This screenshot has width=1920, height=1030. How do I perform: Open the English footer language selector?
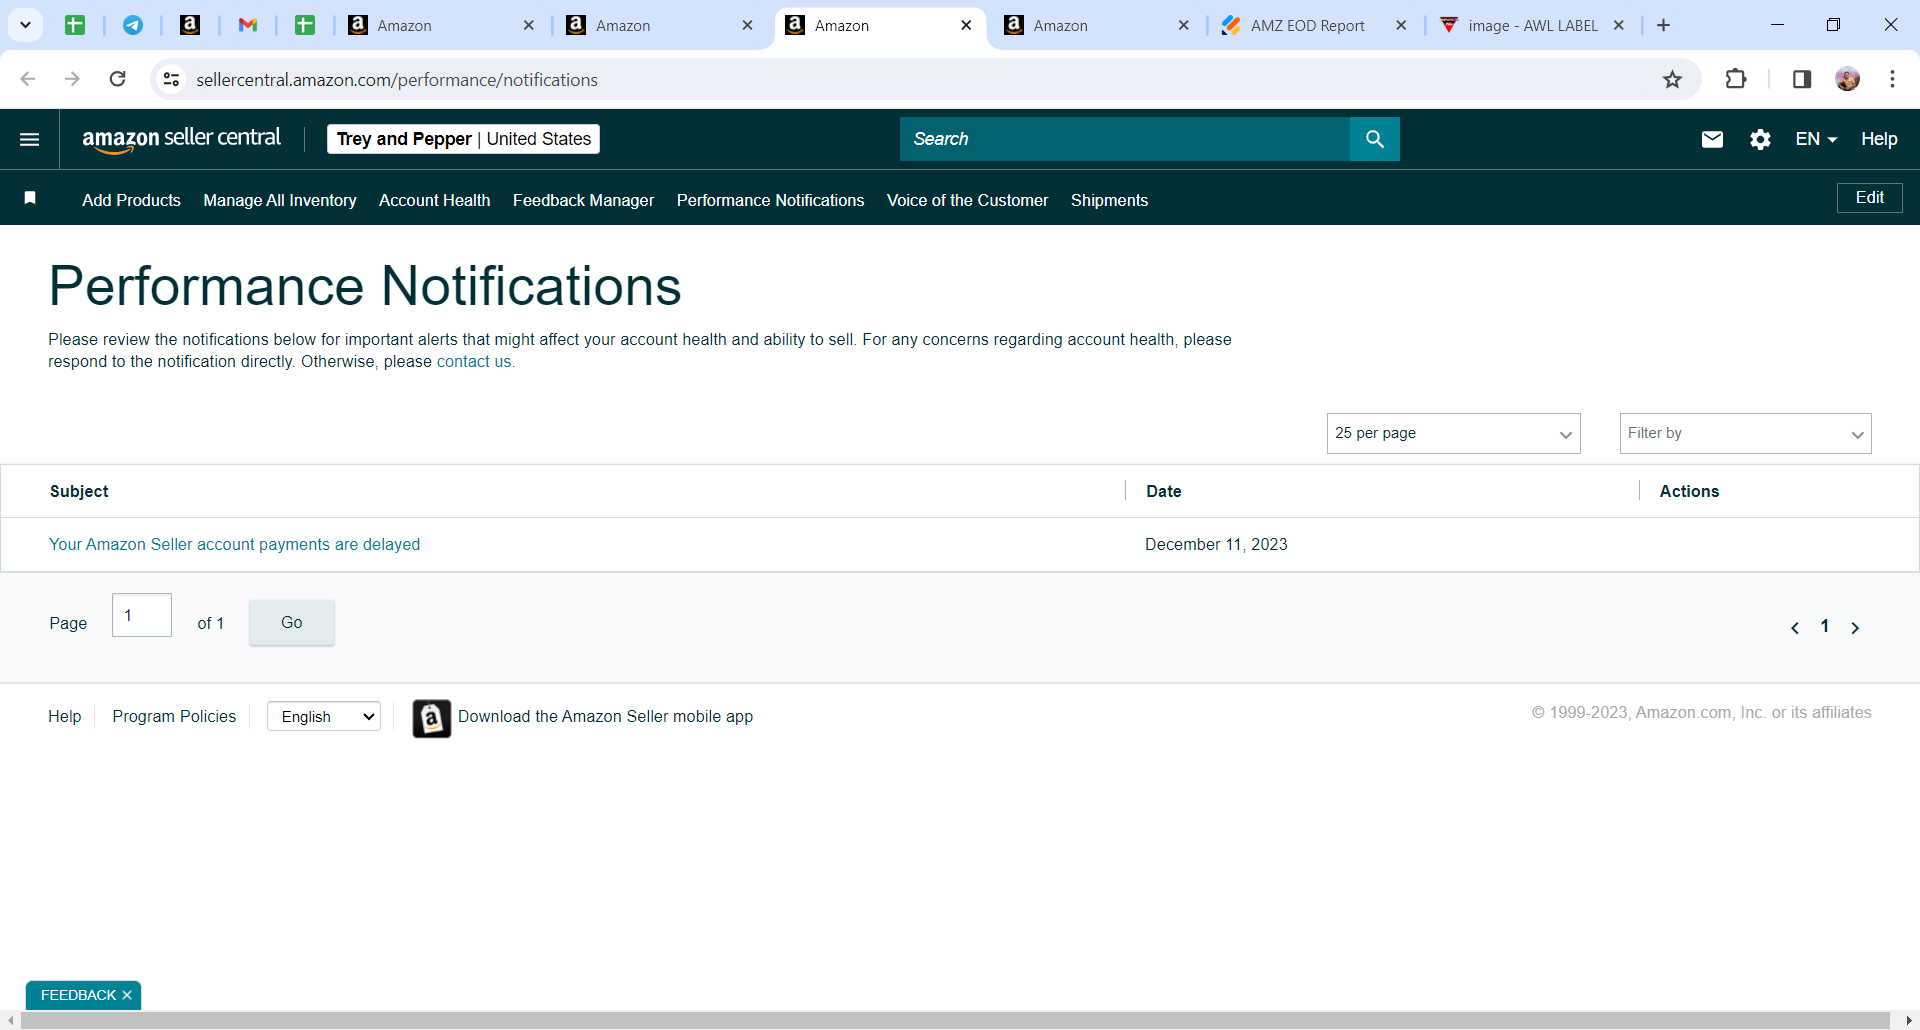(x=324, y=716)
